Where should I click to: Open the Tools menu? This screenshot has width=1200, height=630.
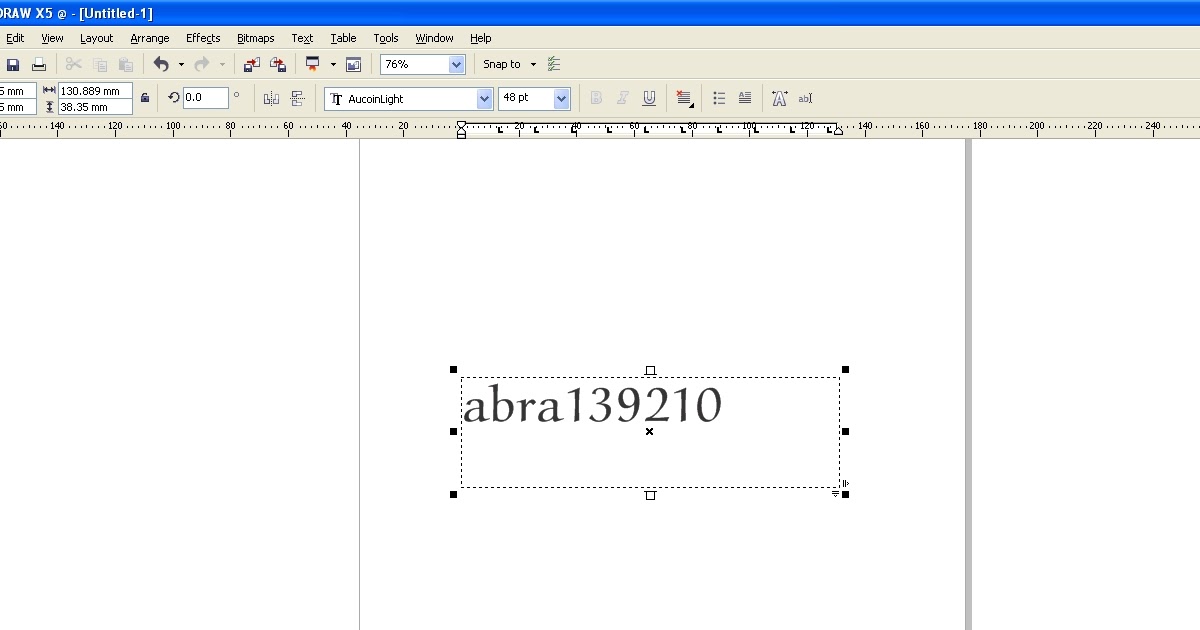pyautogui.click(x=386, y=38)
